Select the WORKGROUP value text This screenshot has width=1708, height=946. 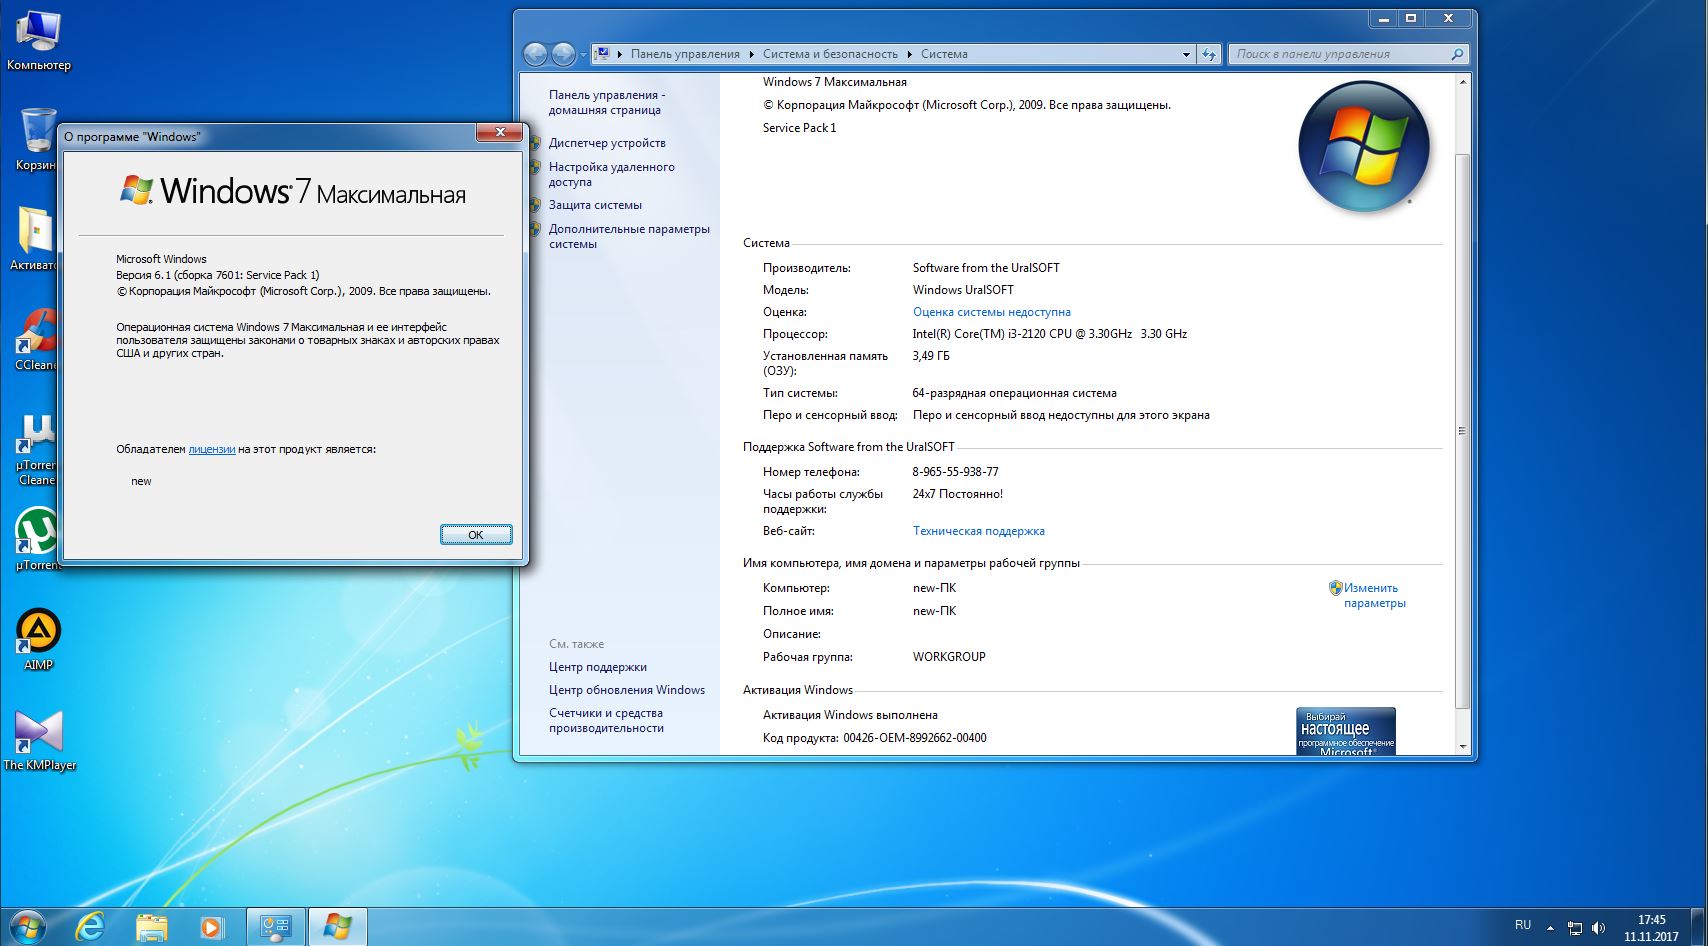(949, 657)
